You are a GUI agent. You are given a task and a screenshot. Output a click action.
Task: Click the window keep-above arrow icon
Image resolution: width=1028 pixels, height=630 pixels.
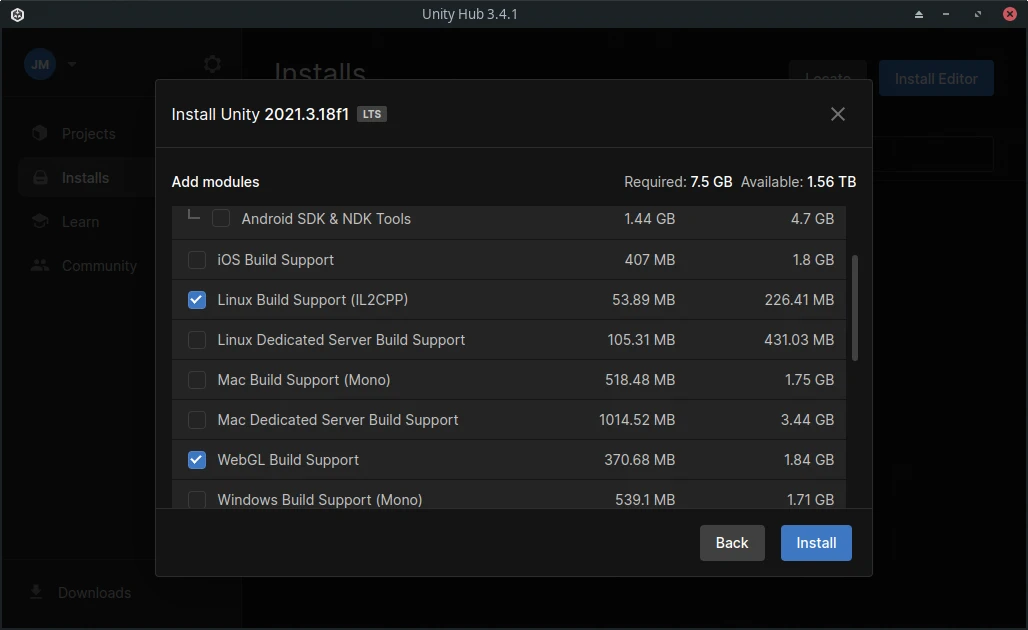919,14
